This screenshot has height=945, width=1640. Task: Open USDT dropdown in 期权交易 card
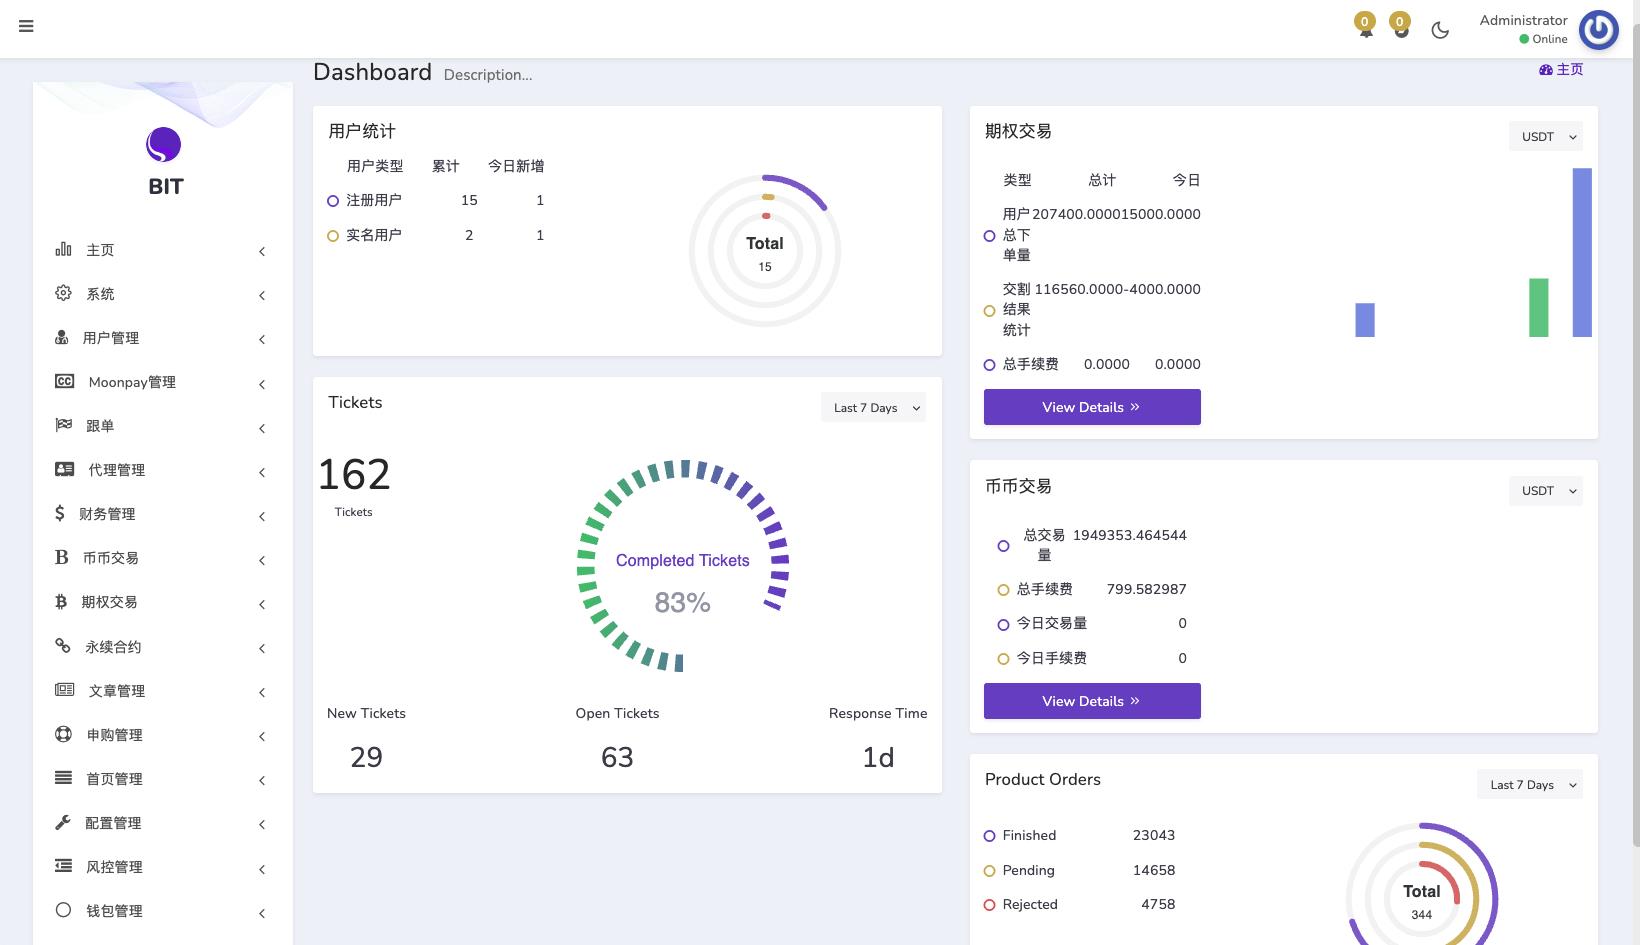[x=1545, y=137]
